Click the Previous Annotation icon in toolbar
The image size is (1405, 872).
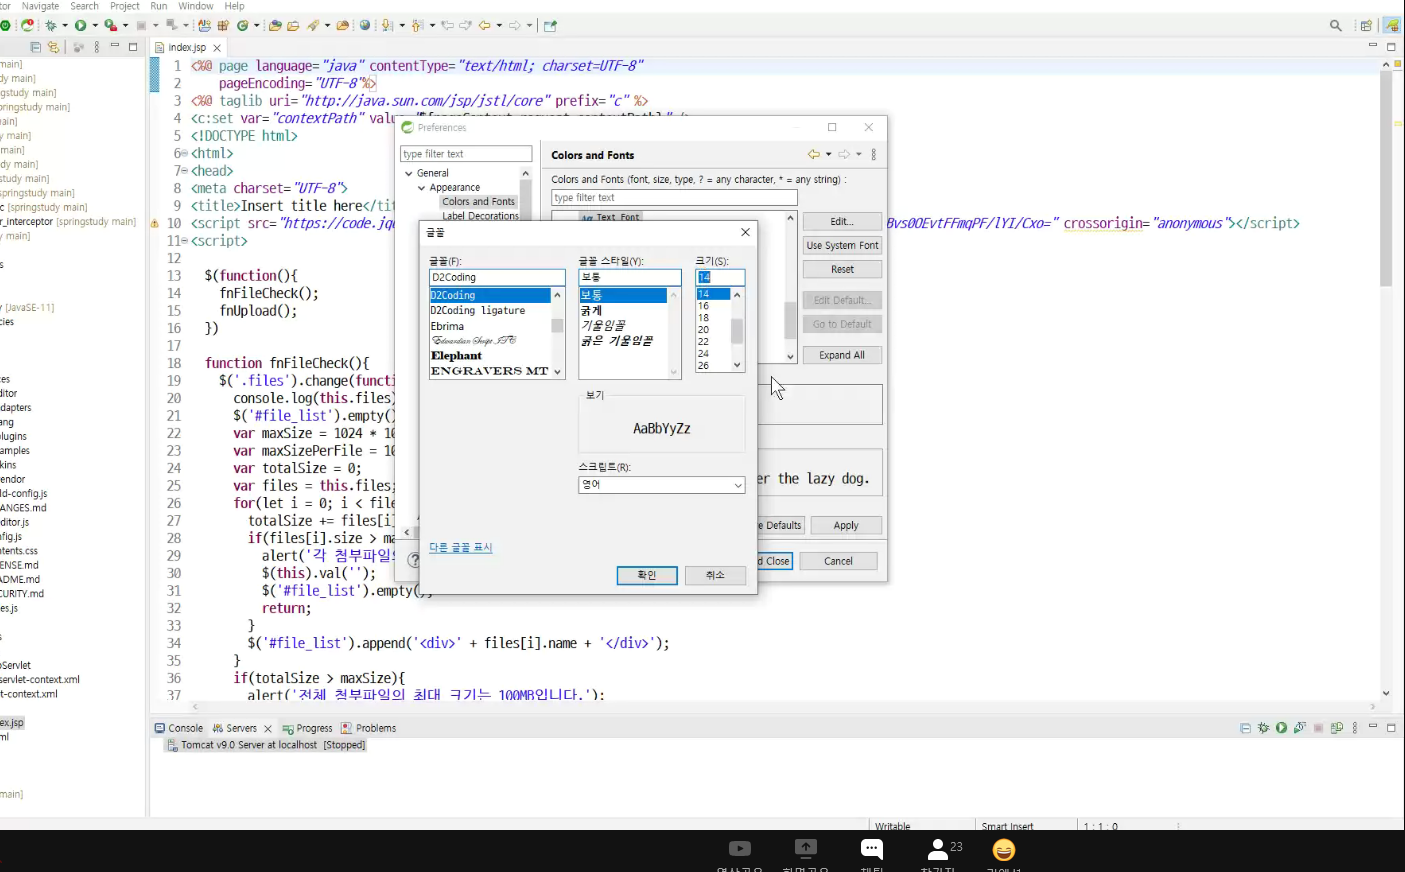417,25
